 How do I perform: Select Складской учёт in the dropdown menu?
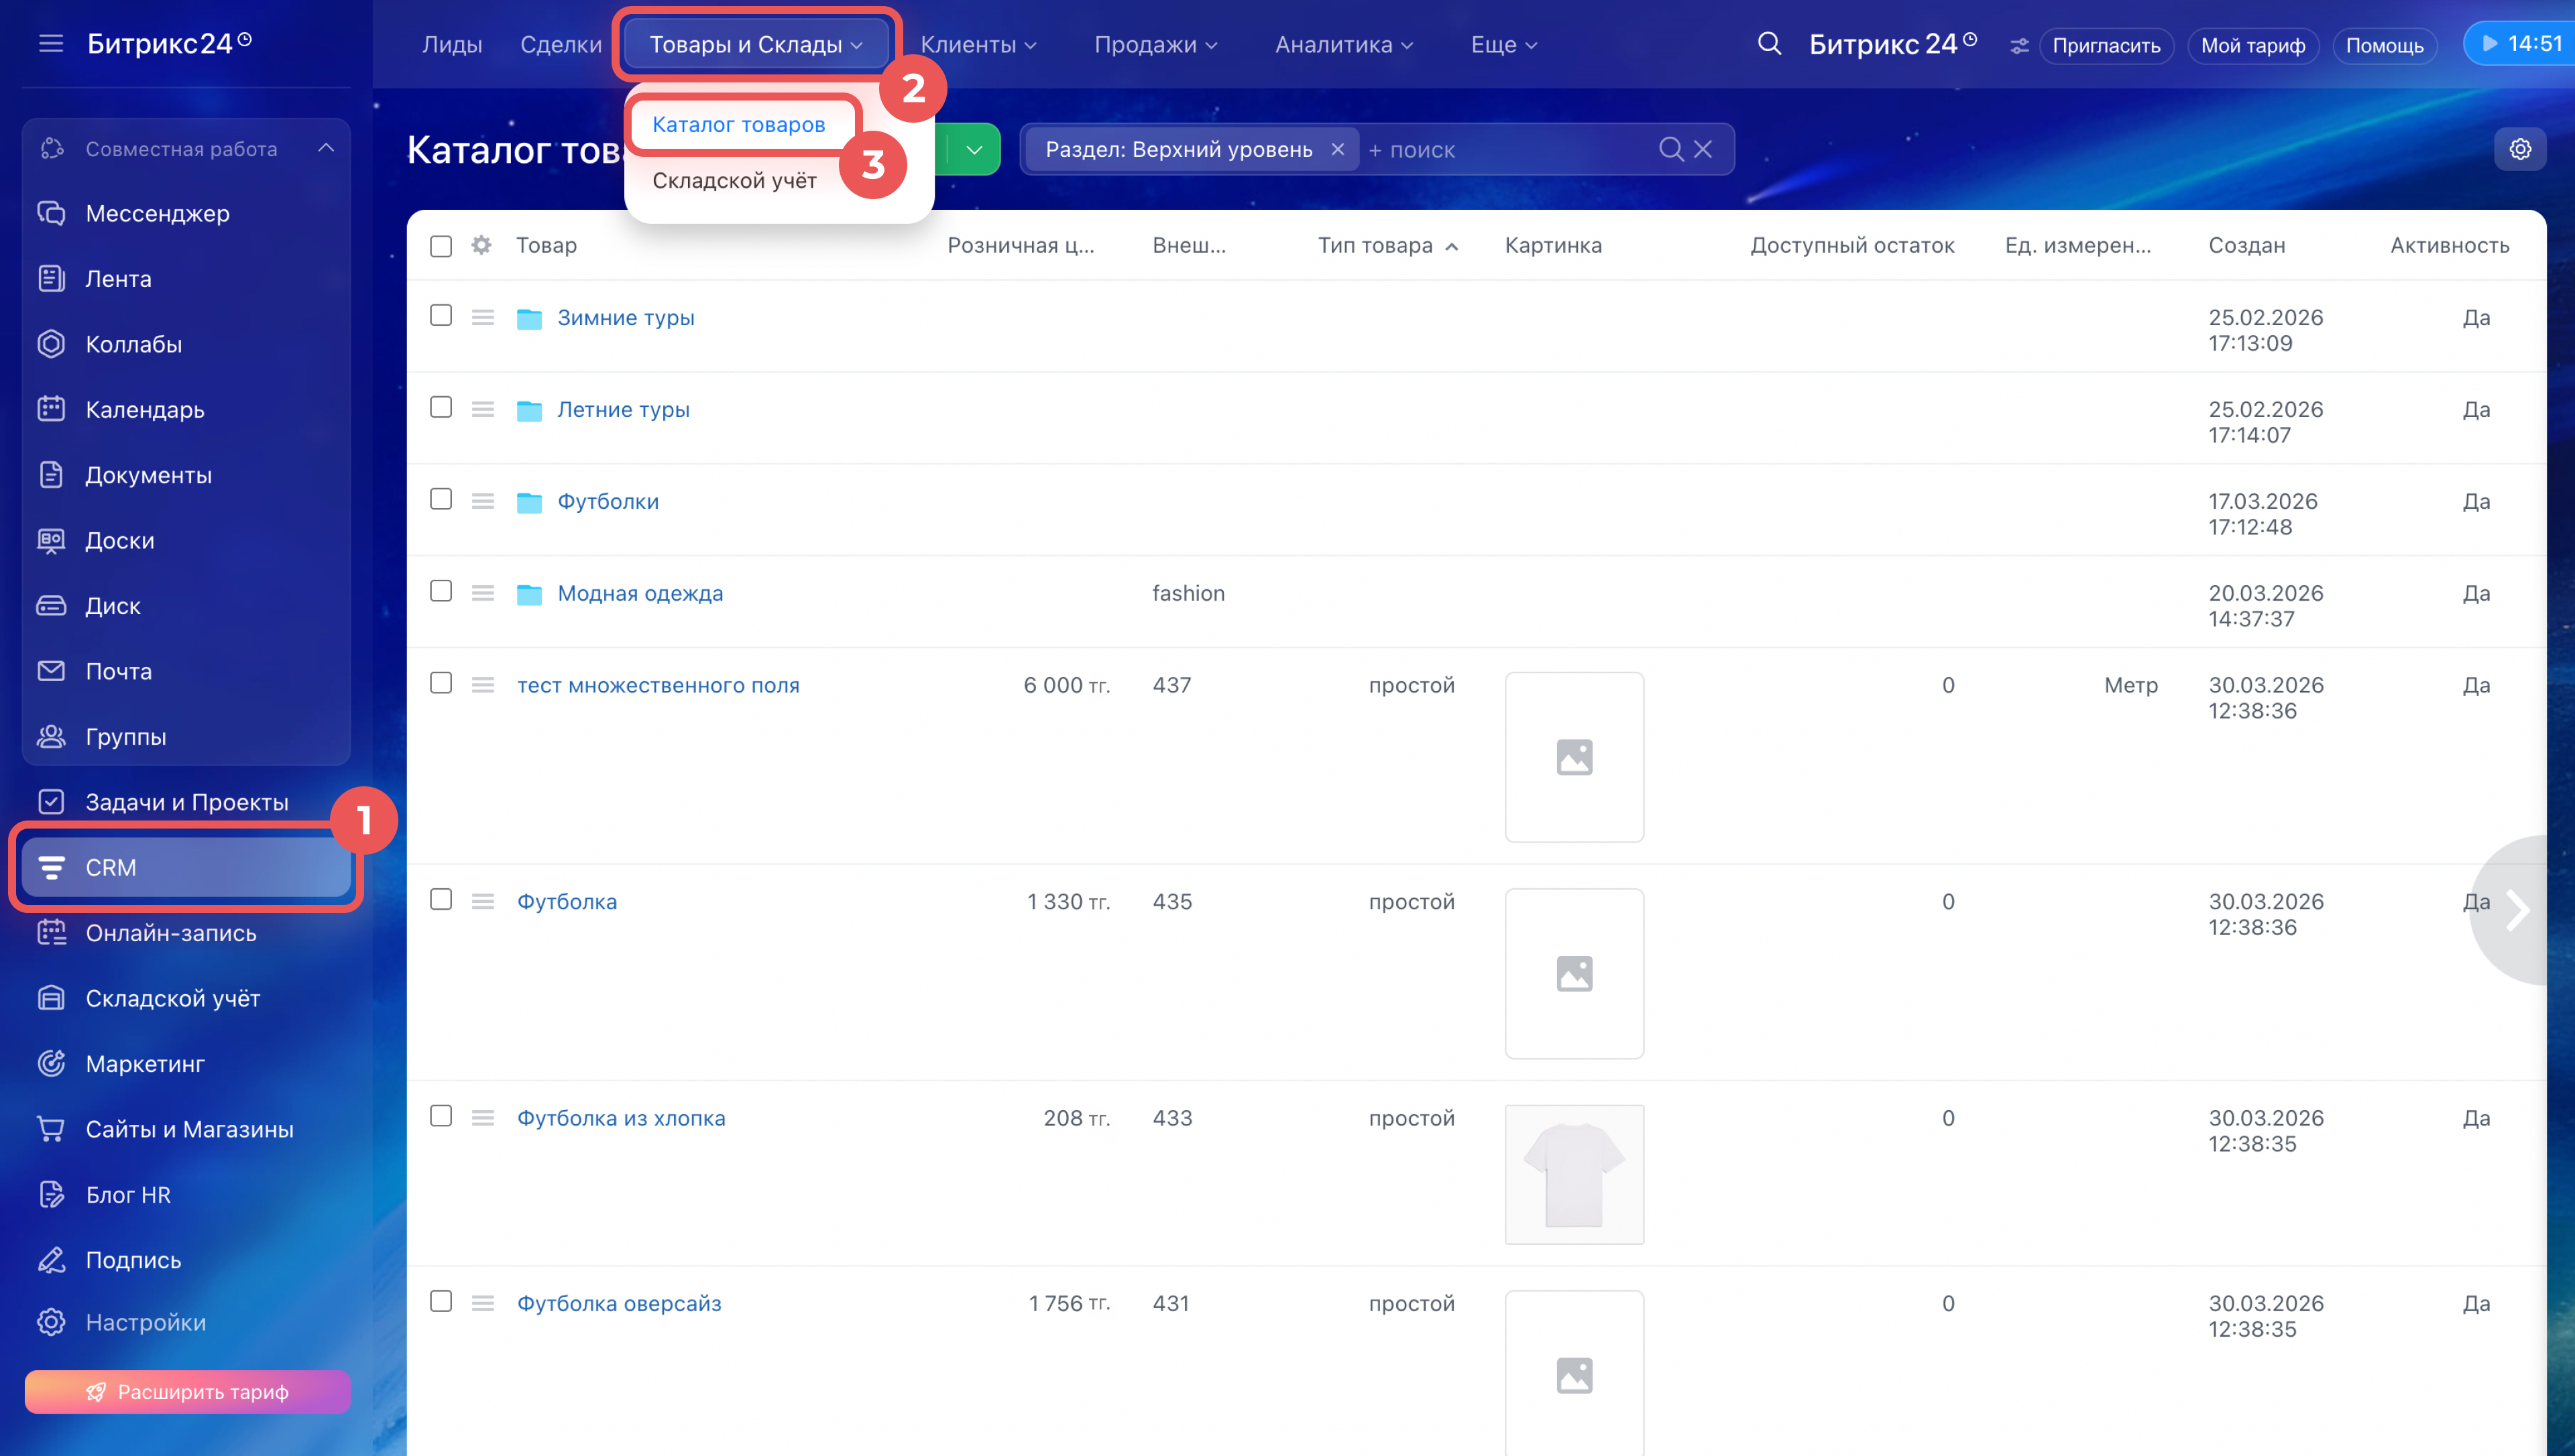pyautogui.click(x=734, y=180)
